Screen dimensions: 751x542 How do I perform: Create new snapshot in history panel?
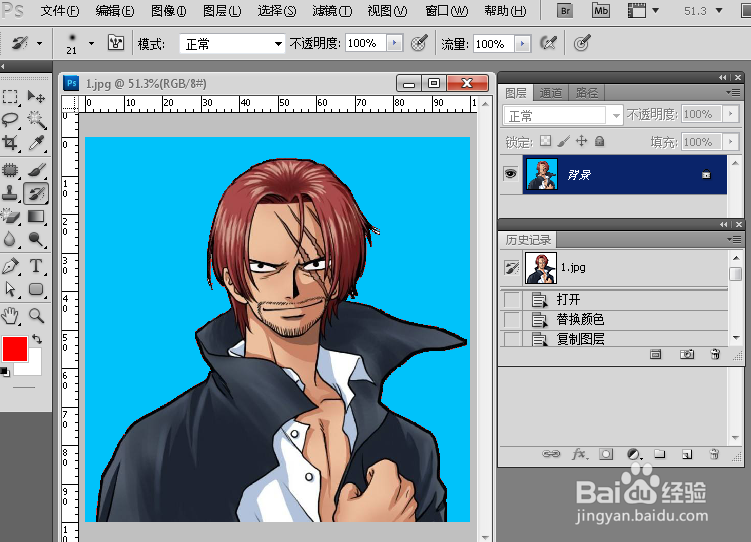click(x=687, y=354)
